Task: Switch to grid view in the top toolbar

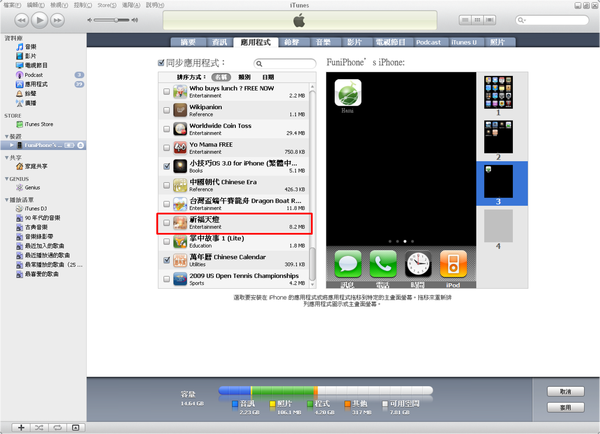Action: [477, 20]
